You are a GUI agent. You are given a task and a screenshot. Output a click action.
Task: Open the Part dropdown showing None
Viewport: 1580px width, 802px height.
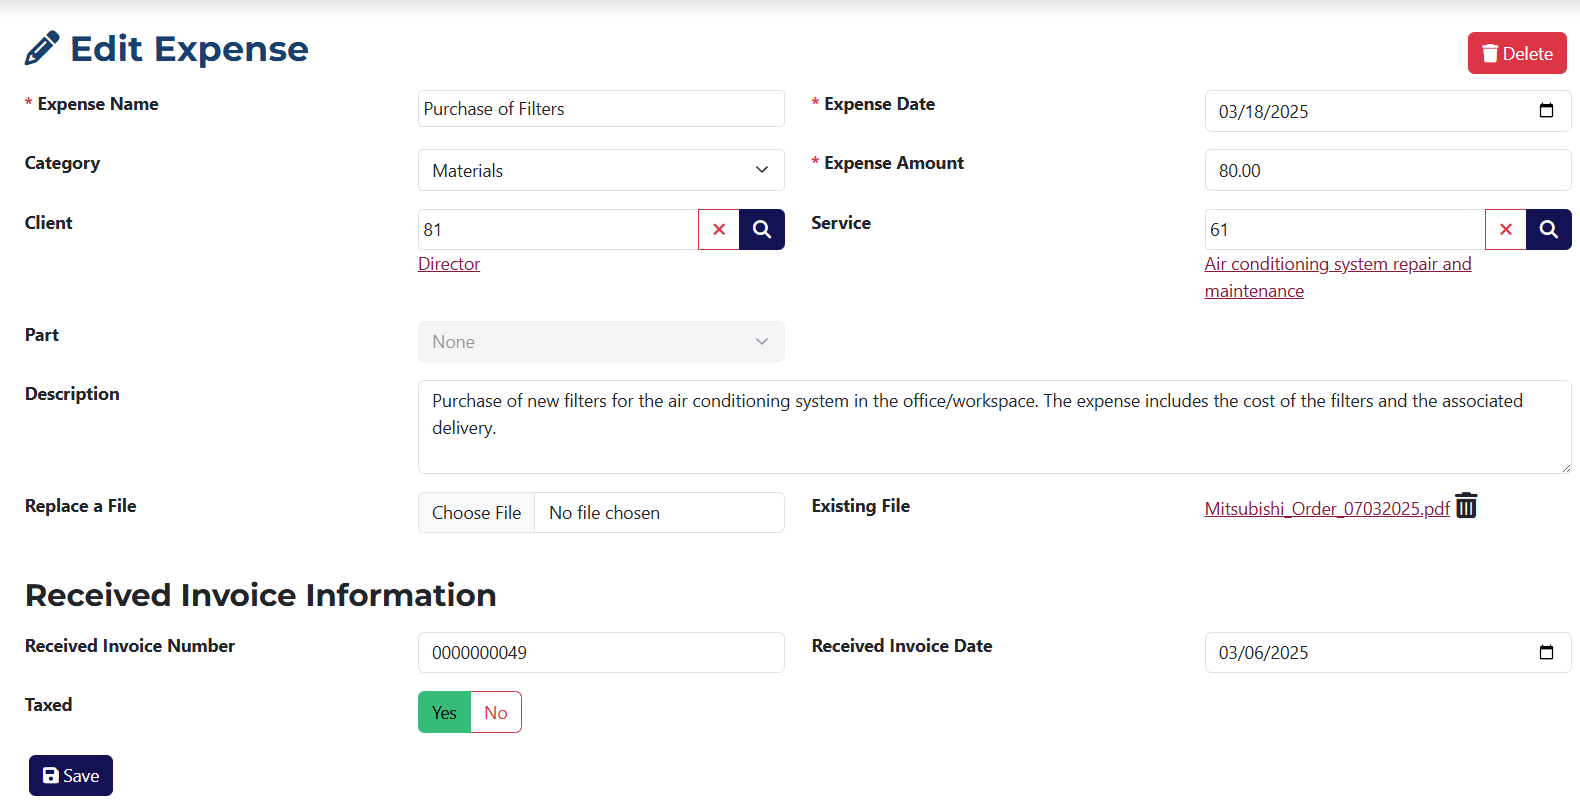[601, 342]
